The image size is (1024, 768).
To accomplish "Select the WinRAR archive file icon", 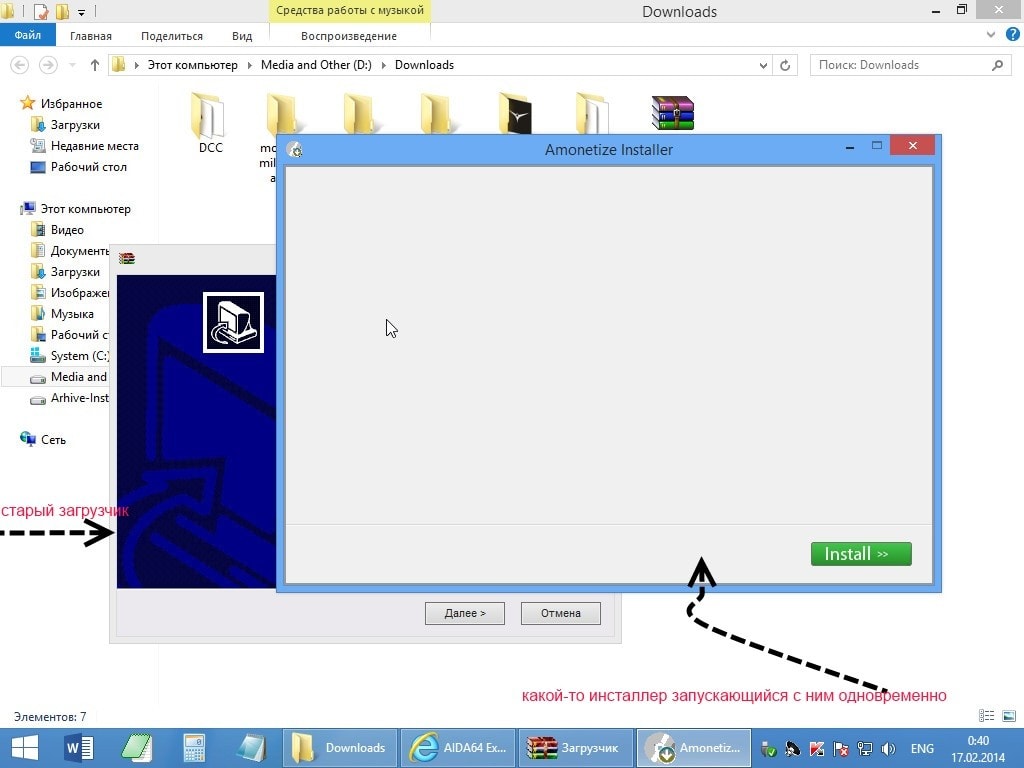I will pyautogui.click(x=673, y=113).
